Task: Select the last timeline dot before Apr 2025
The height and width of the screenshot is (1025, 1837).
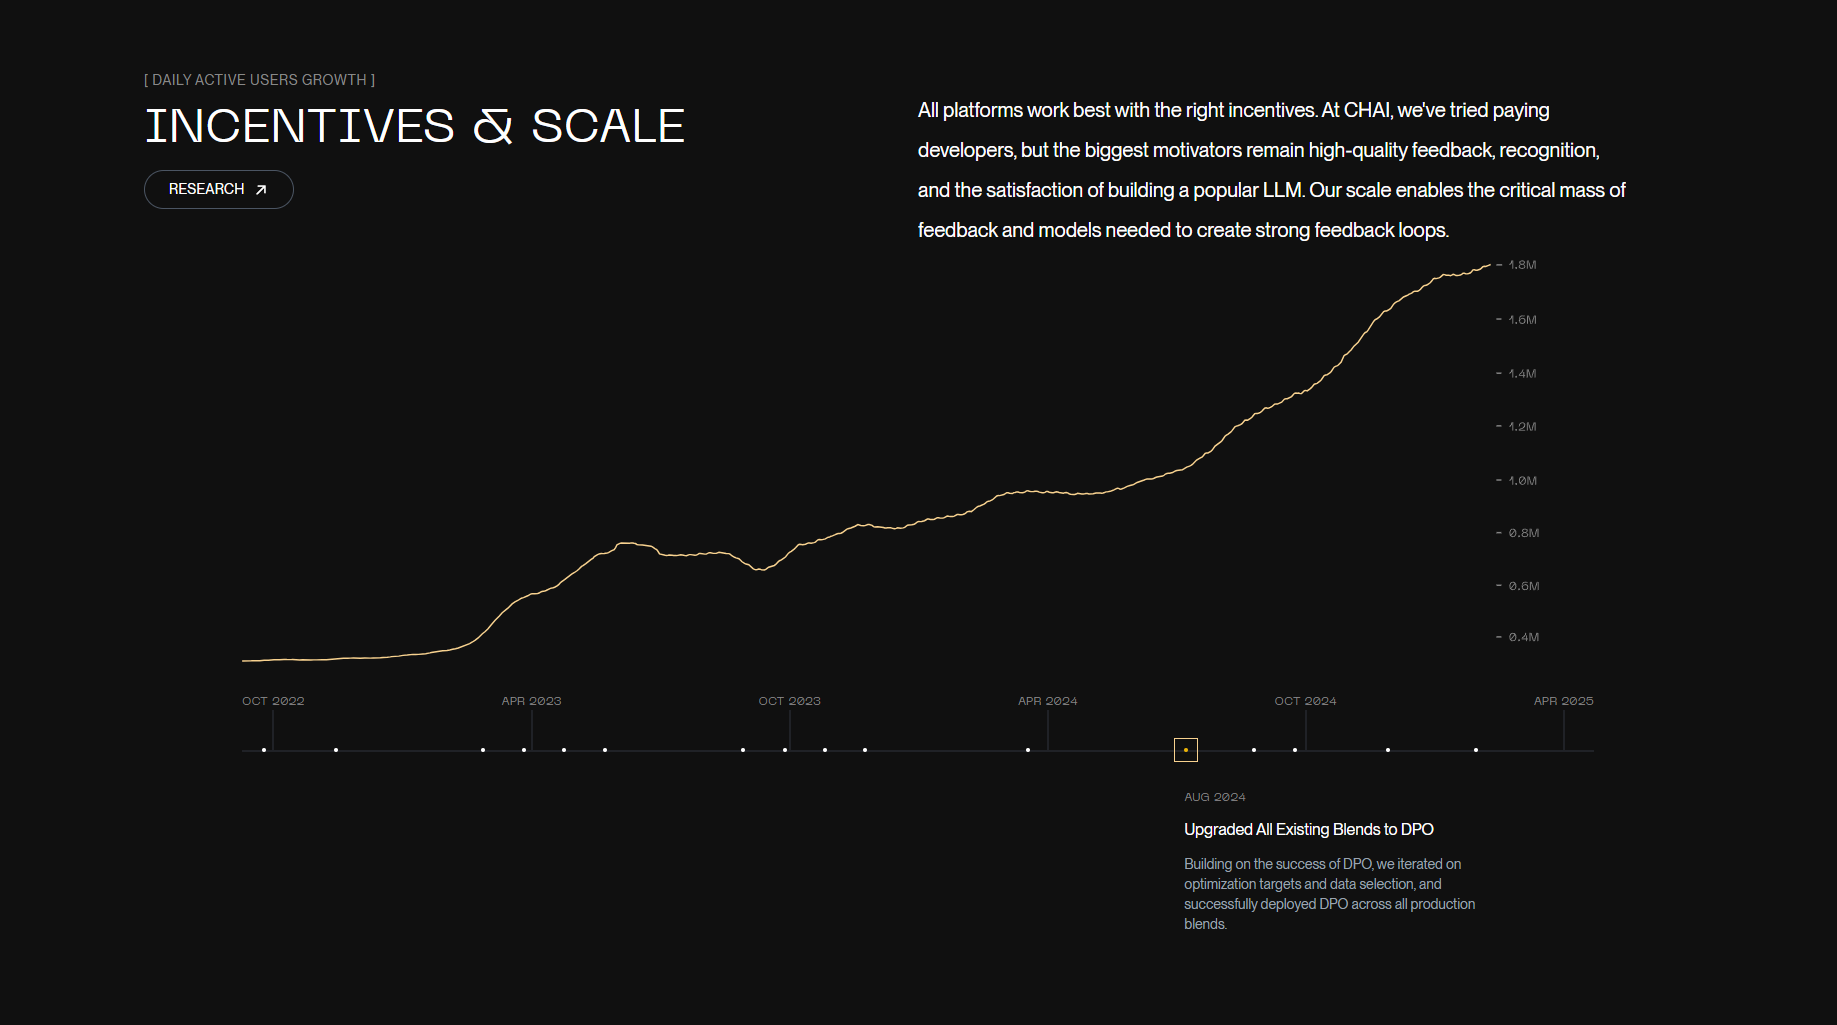Action: [1476, 750]
